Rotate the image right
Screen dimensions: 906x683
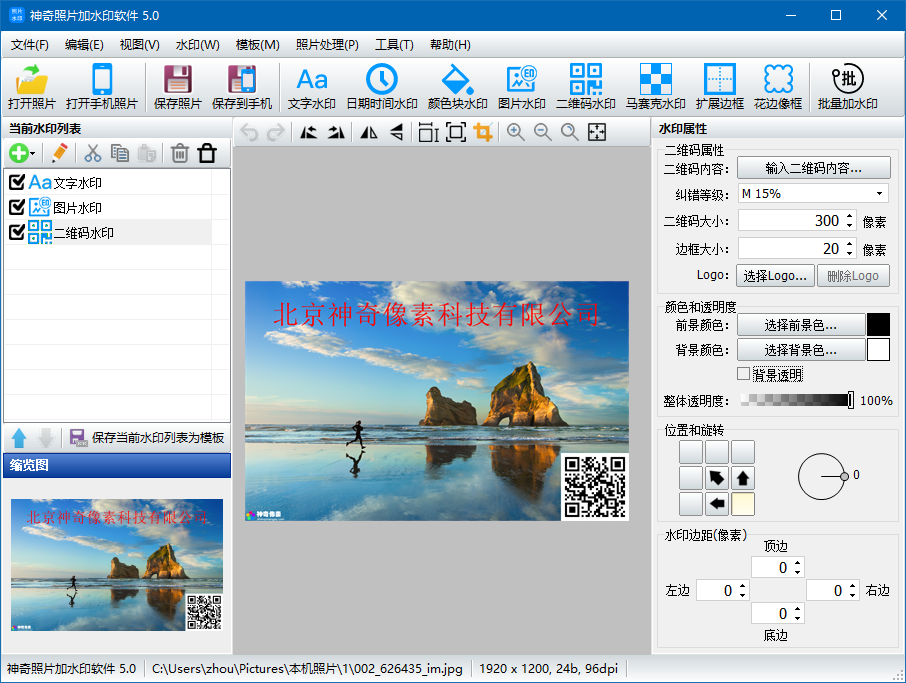point(336,132)
